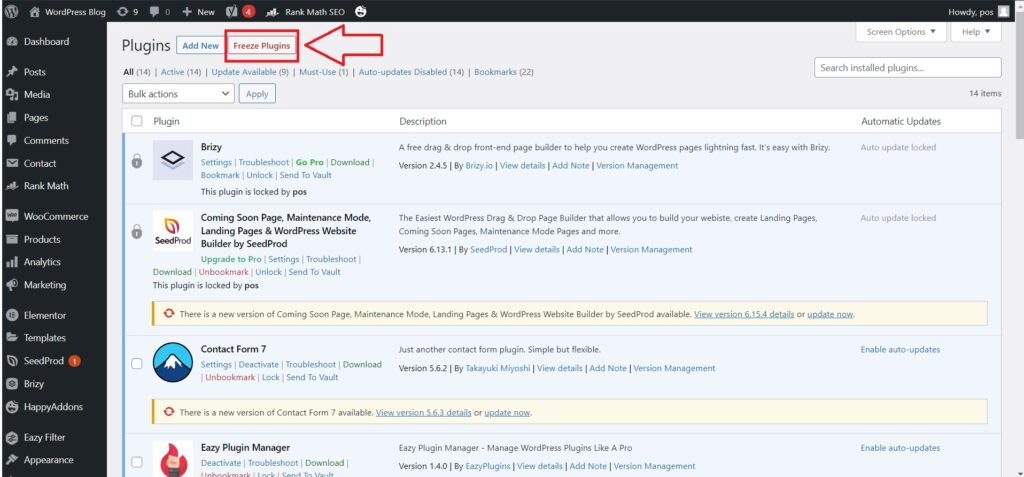Open HappyAddons icon in sidebar

click(12, 406)
